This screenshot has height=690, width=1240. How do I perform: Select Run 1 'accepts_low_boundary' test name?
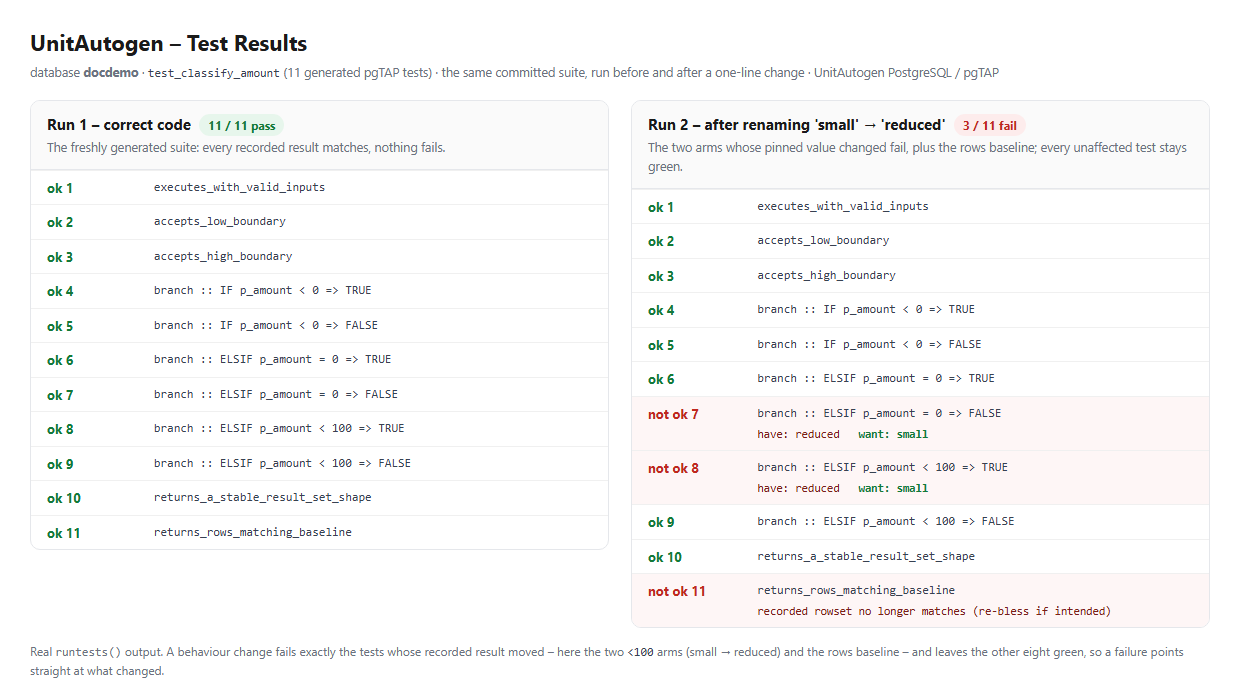point(220,221)
